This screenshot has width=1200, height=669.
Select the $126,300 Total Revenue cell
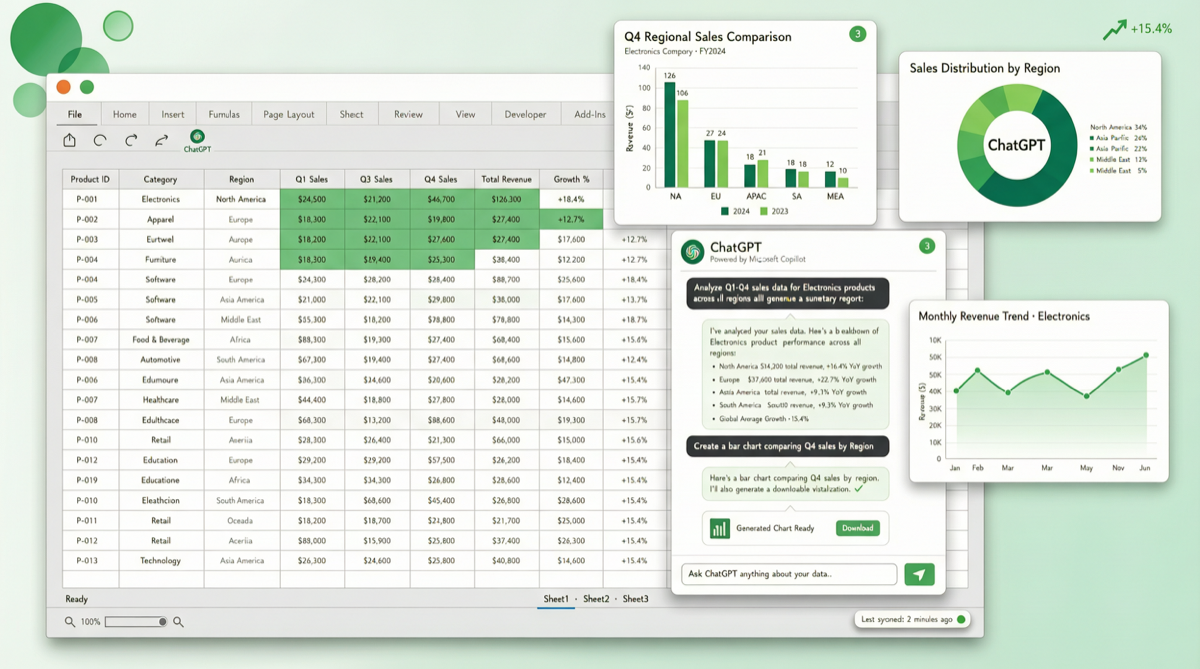point(506,199)
